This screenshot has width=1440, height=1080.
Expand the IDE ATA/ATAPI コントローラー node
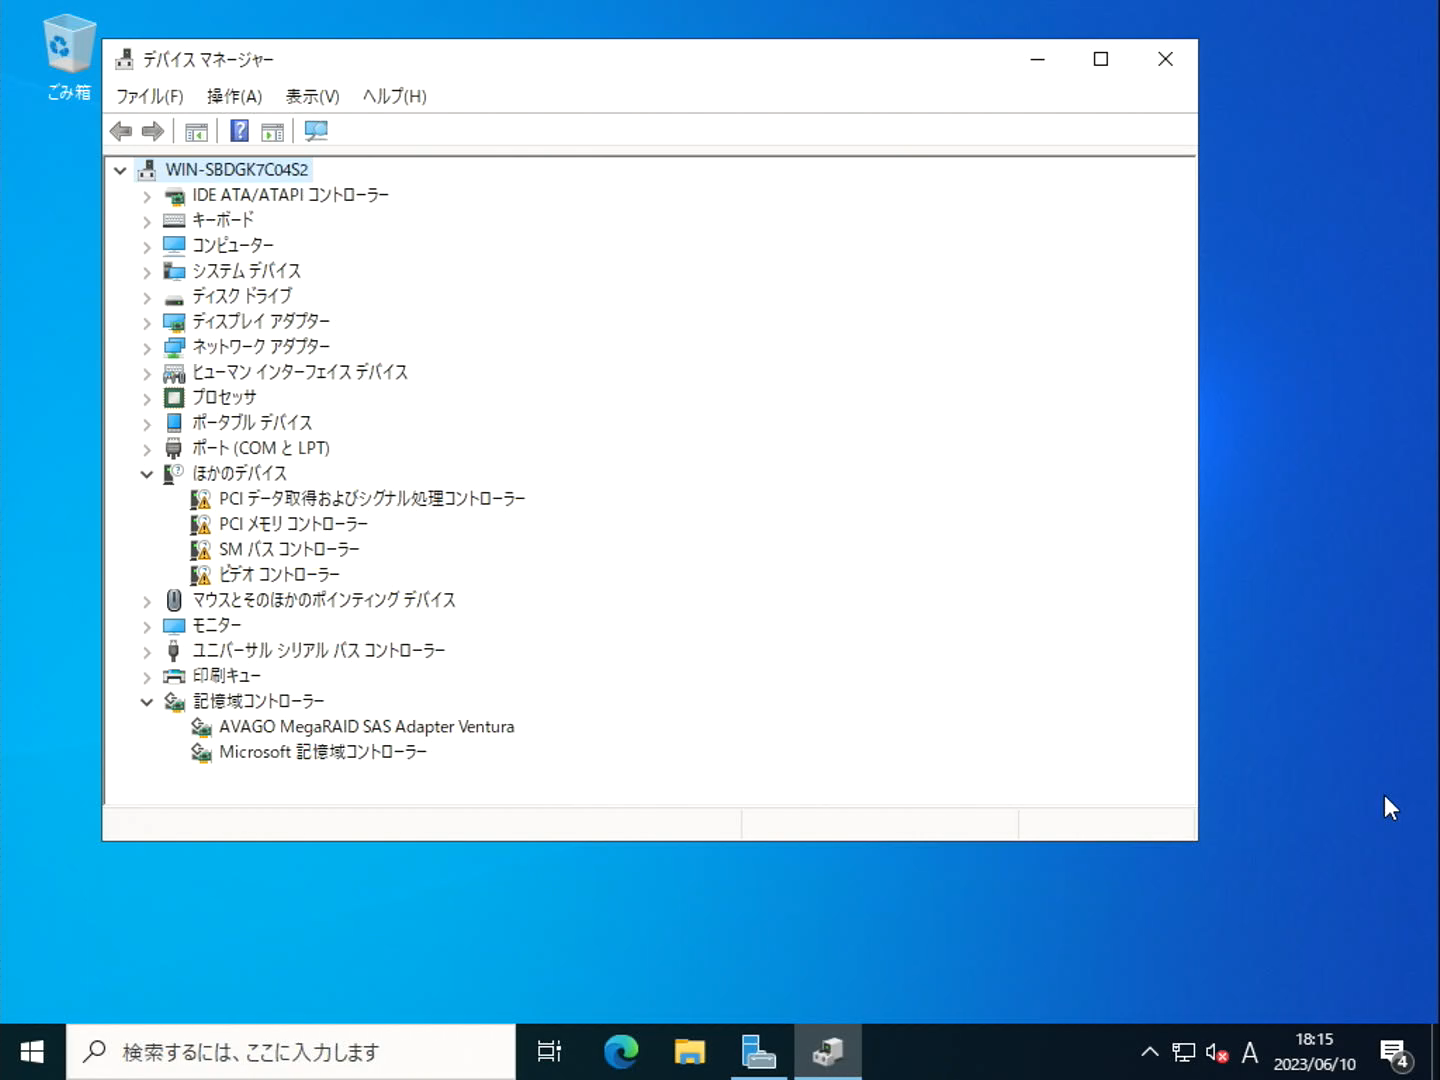pyautogui.click(x=147, y=196)
